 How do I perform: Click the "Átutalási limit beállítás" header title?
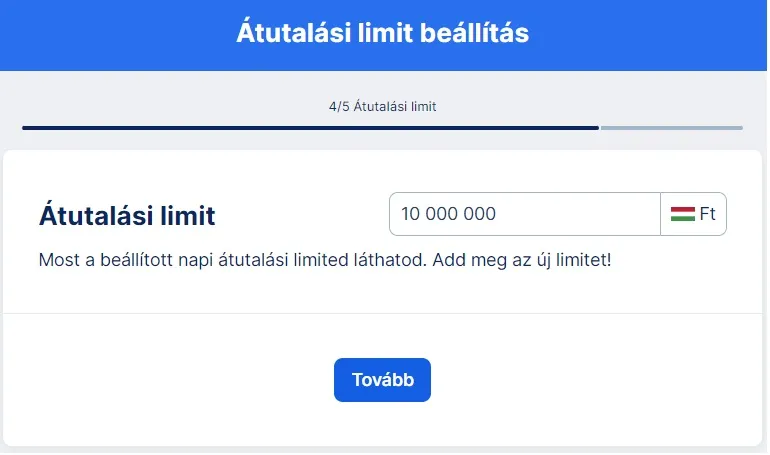point(382,33)
